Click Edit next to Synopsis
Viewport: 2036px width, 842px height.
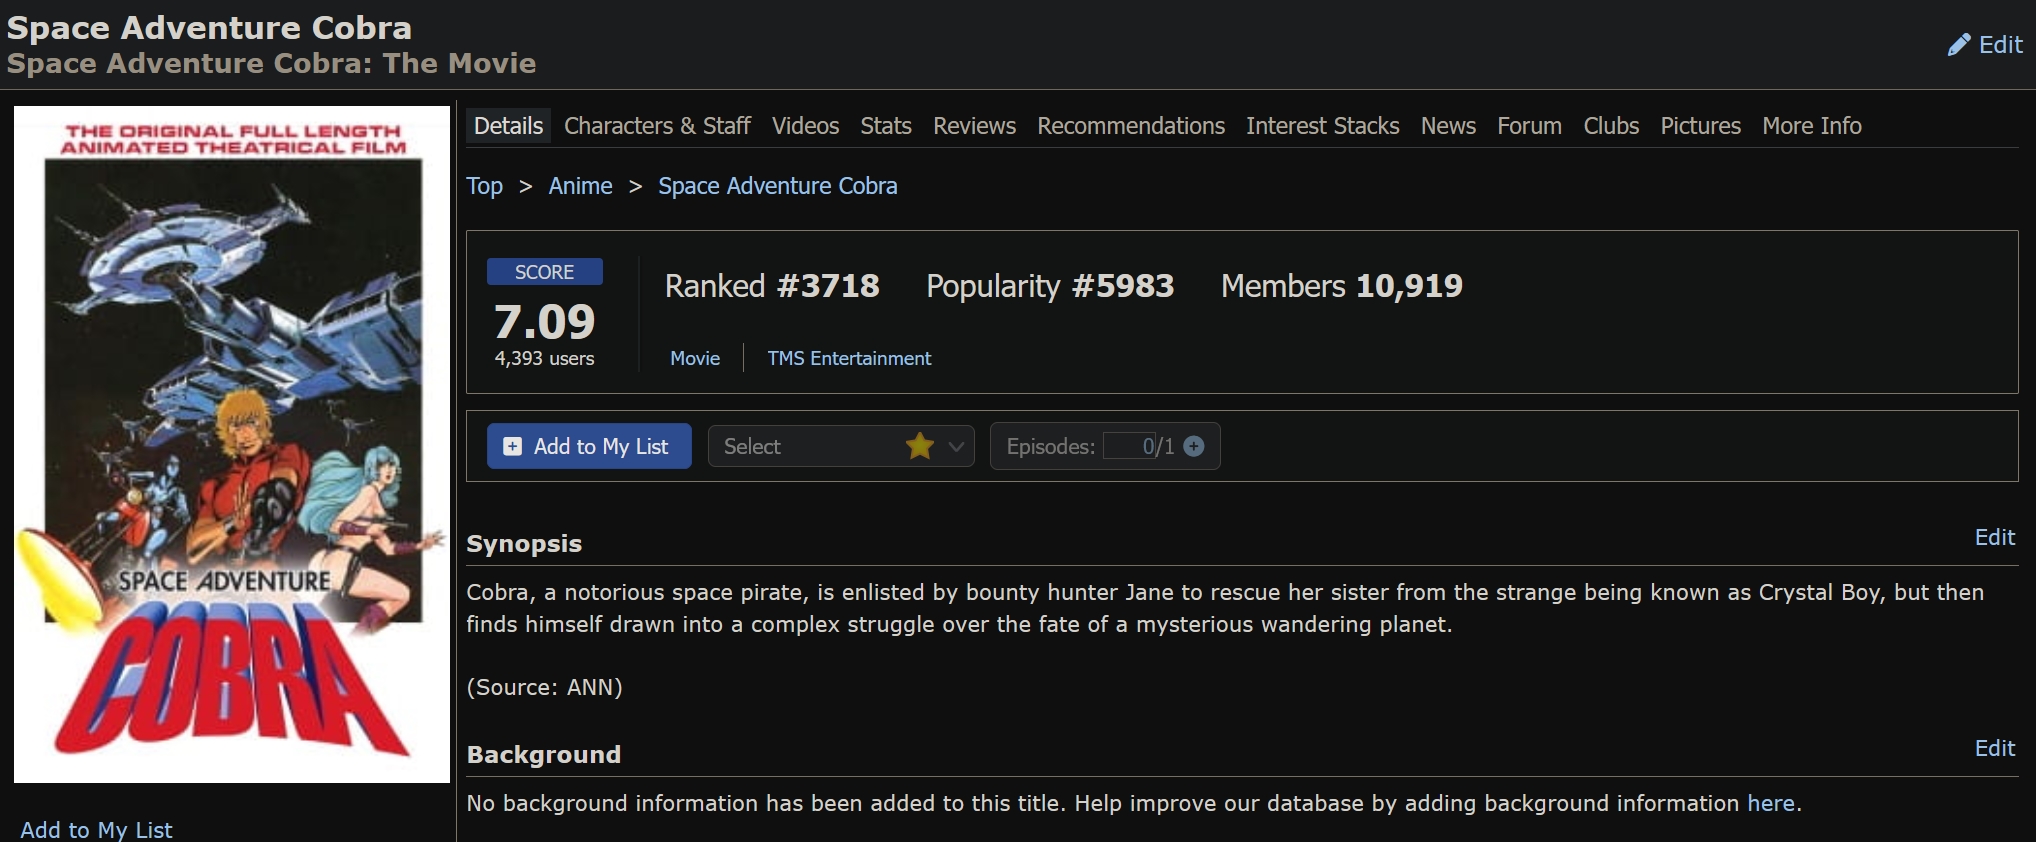[x=1994, y=538]
